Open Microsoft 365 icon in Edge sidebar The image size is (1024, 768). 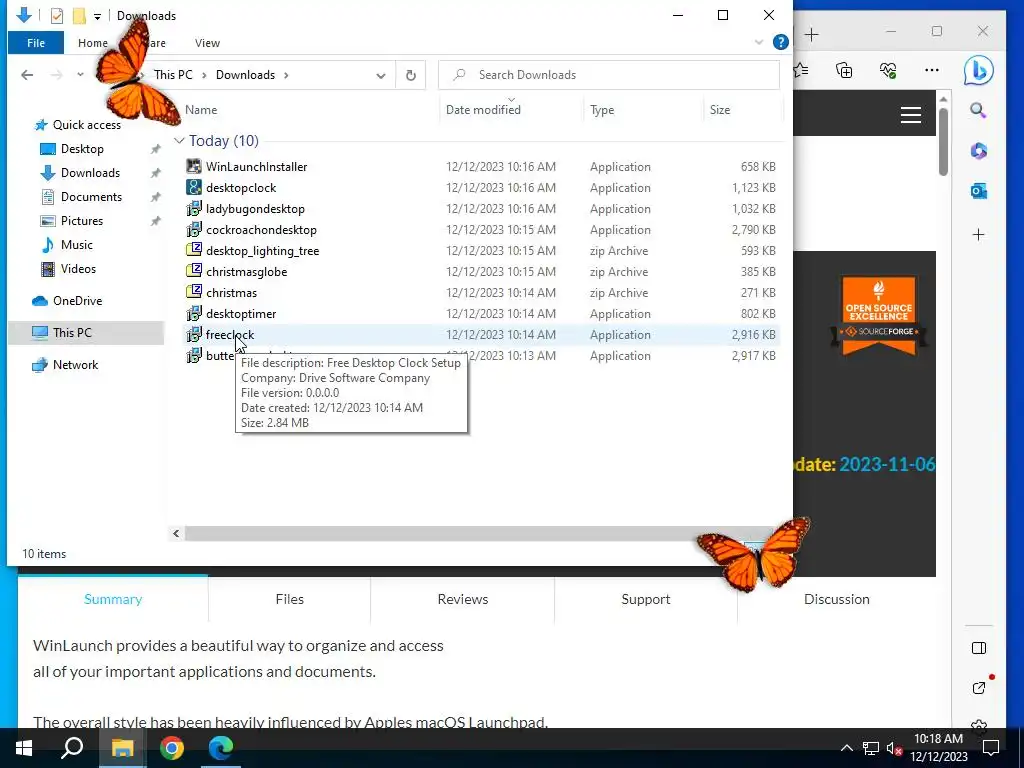point(978,151)
